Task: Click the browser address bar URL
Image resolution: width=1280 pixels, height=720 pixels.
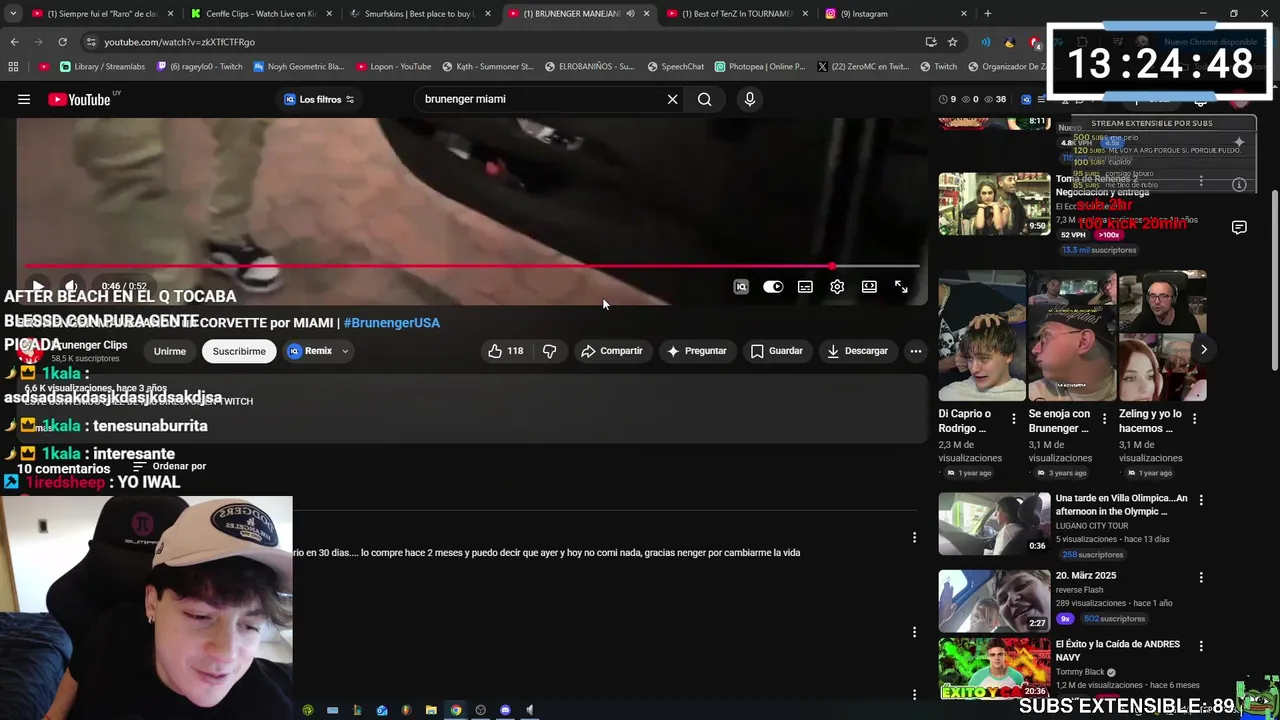Action: (x=180, y=42)
